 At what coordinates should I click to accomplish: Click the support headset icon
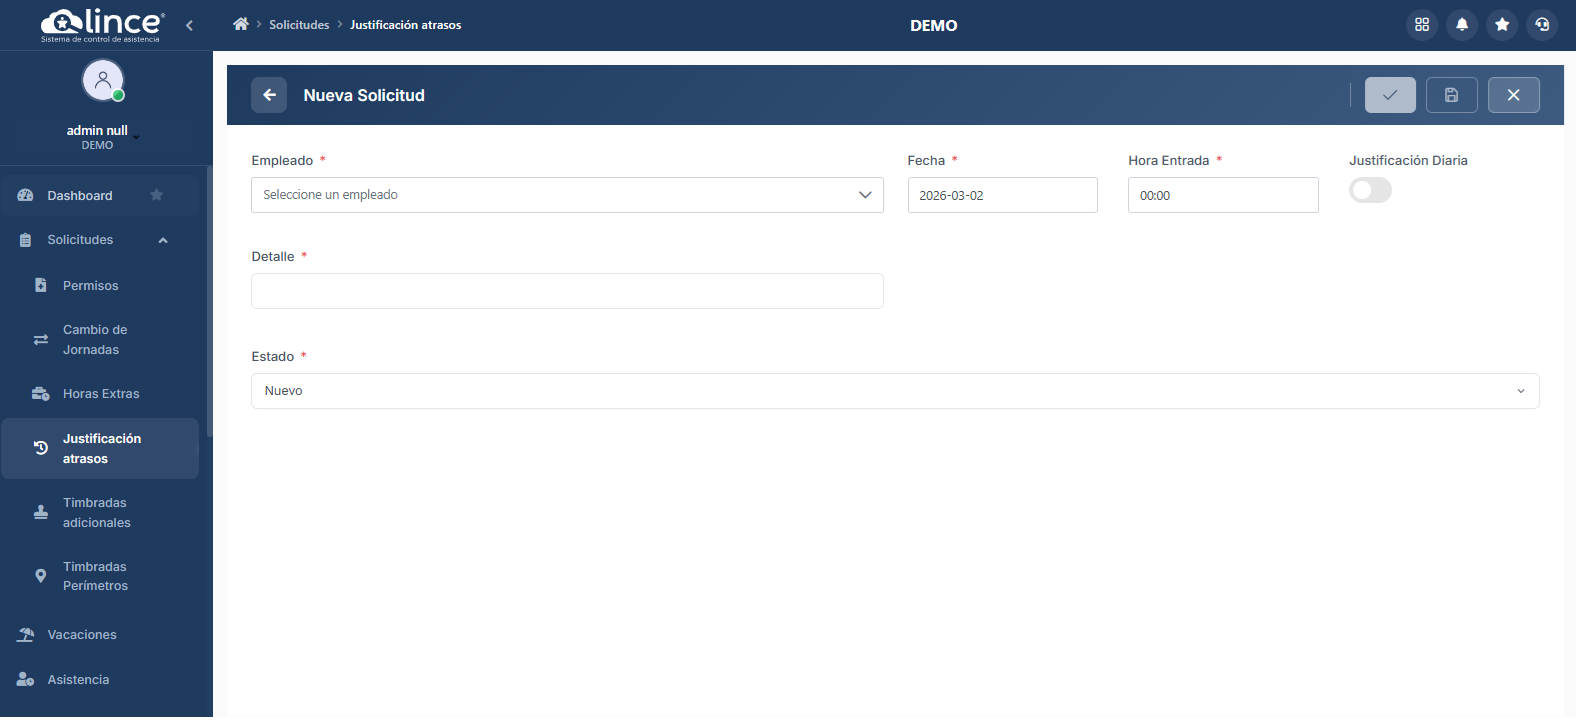(x=1542, y=25)
